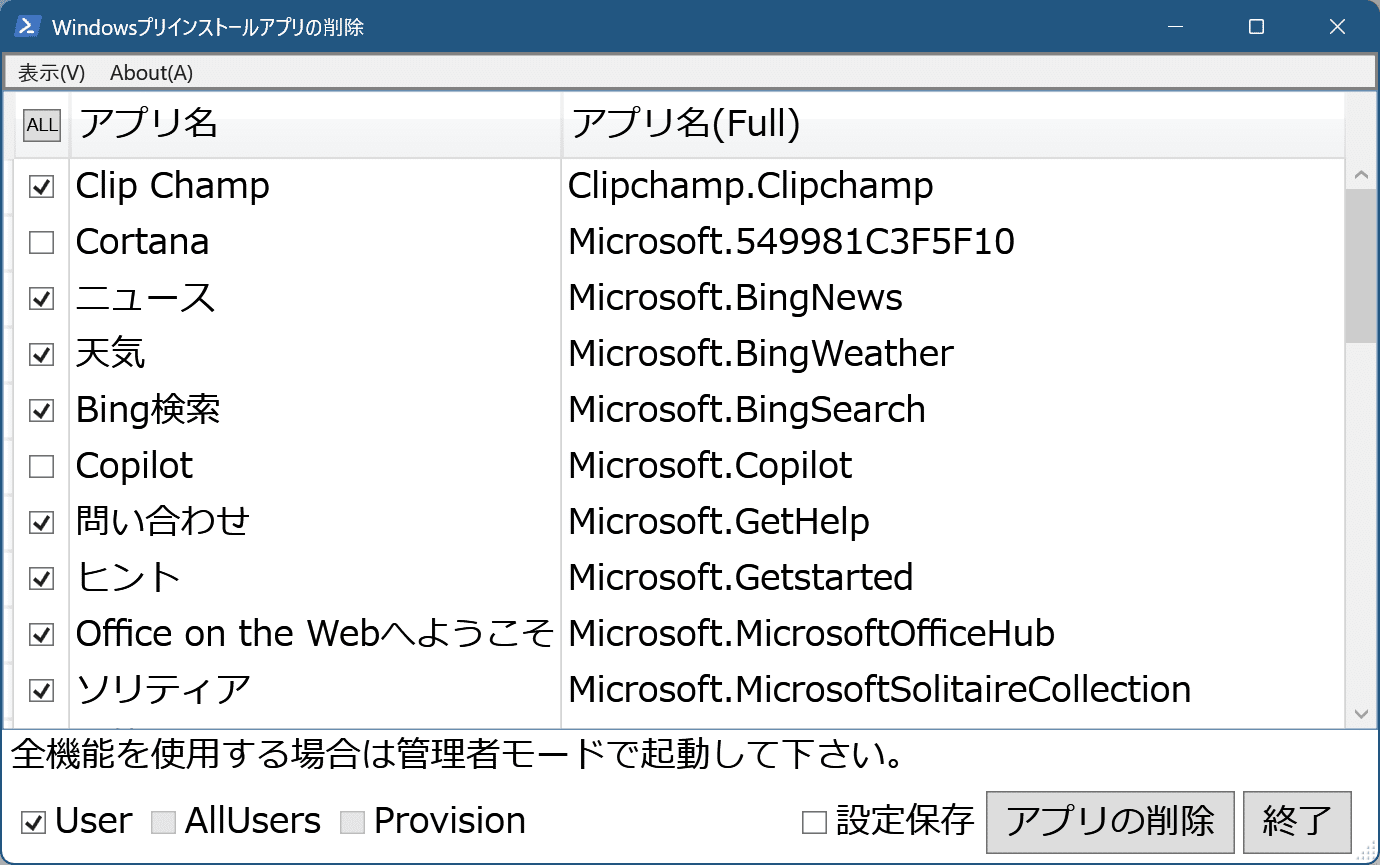1380x865 pixels.
Task: Select the Copilot app name
Action: click(x=134, y=466)
